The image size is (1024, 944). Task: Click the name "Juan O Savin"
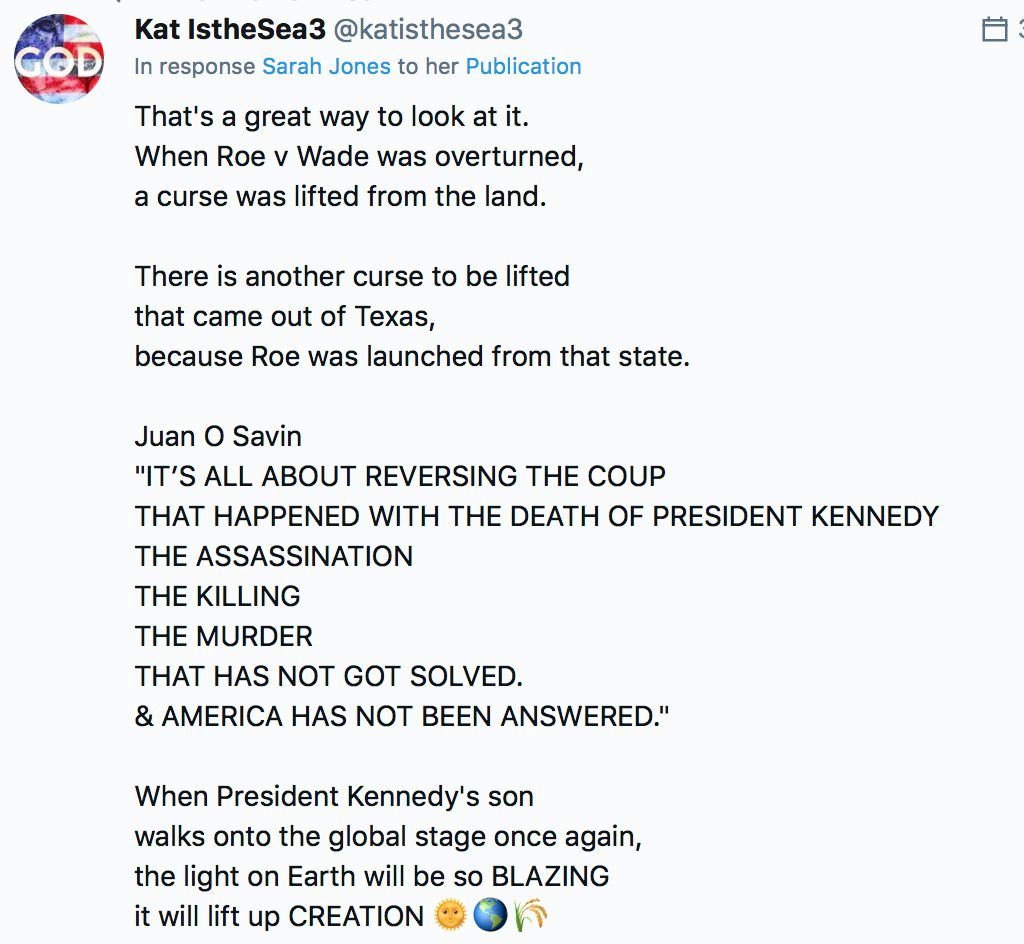218,437
